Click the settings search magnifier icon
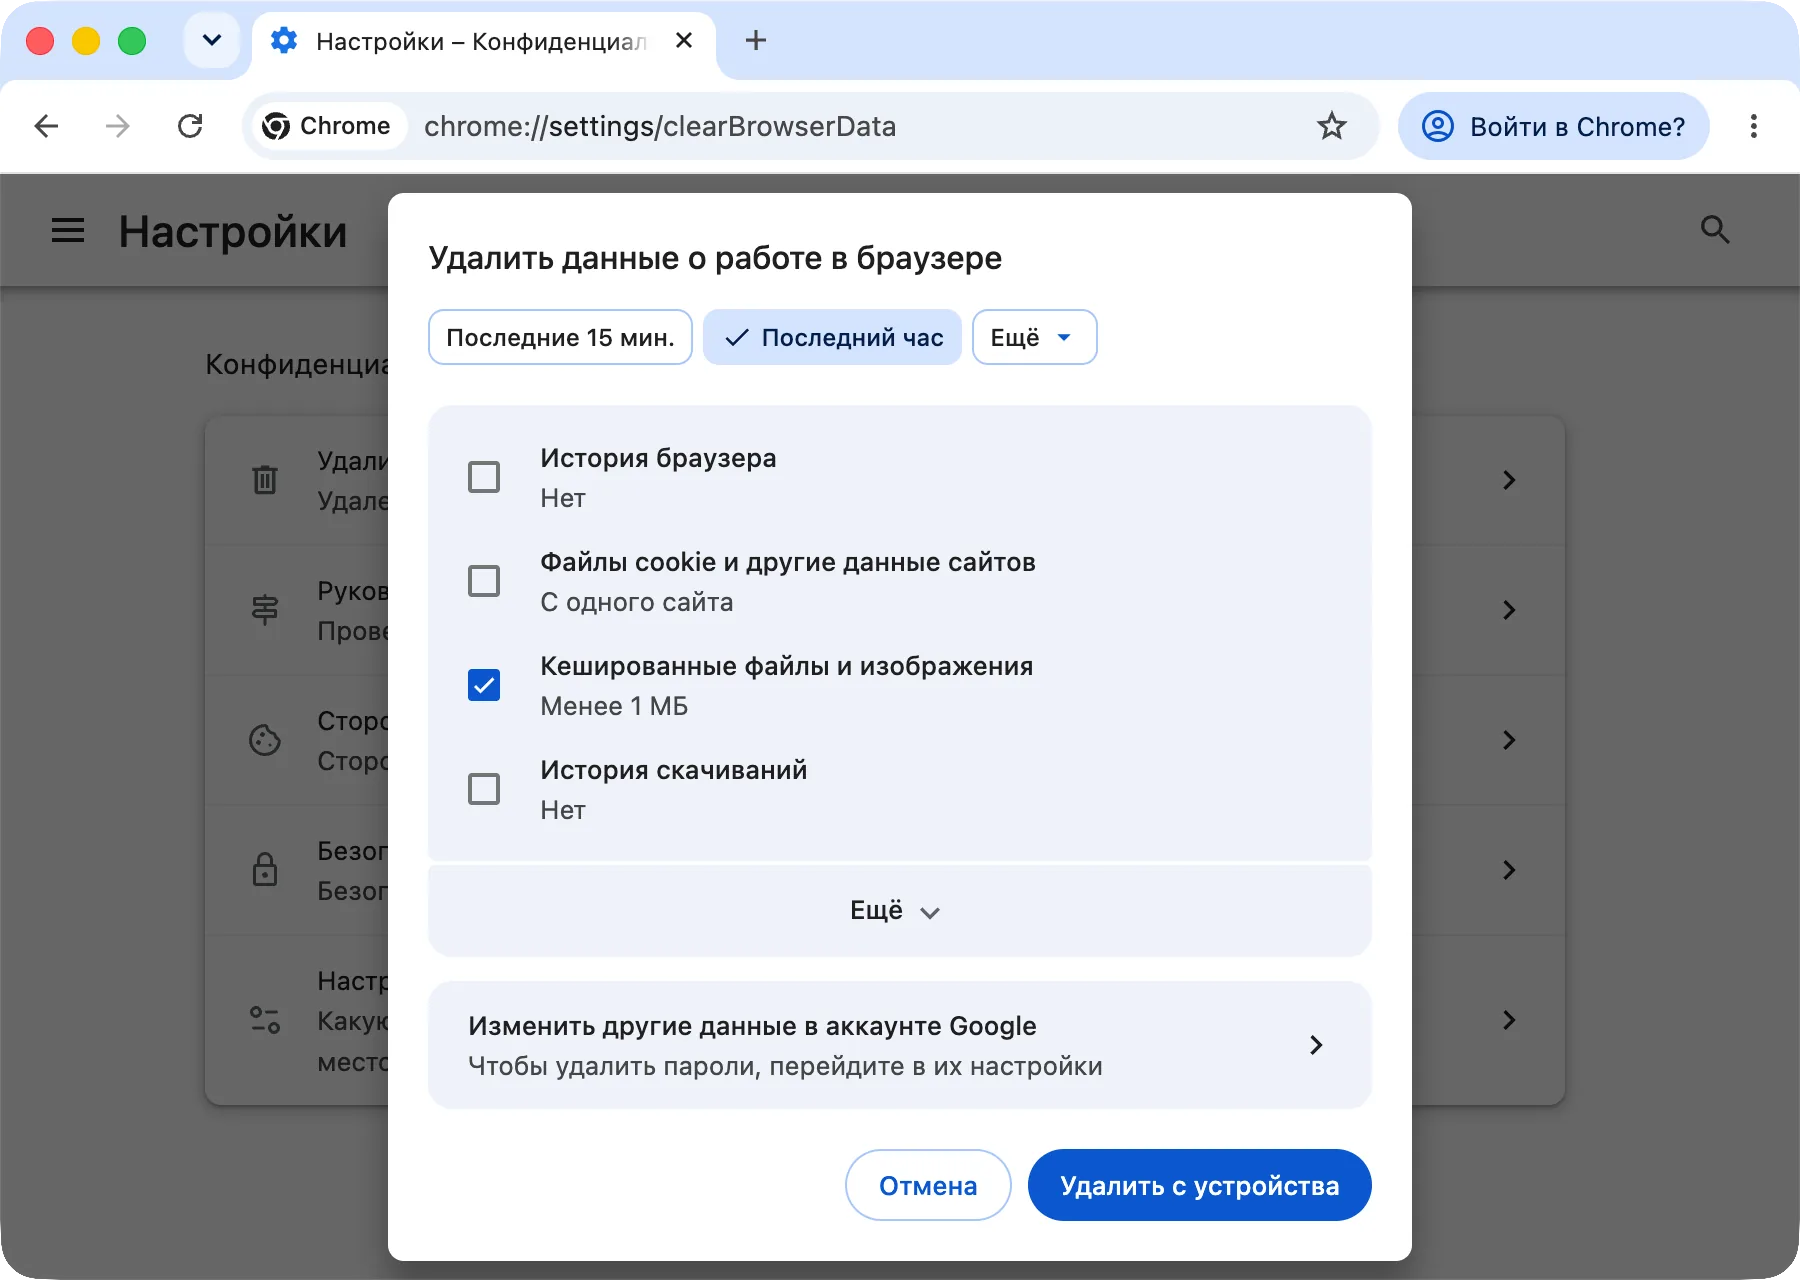 1715,230
